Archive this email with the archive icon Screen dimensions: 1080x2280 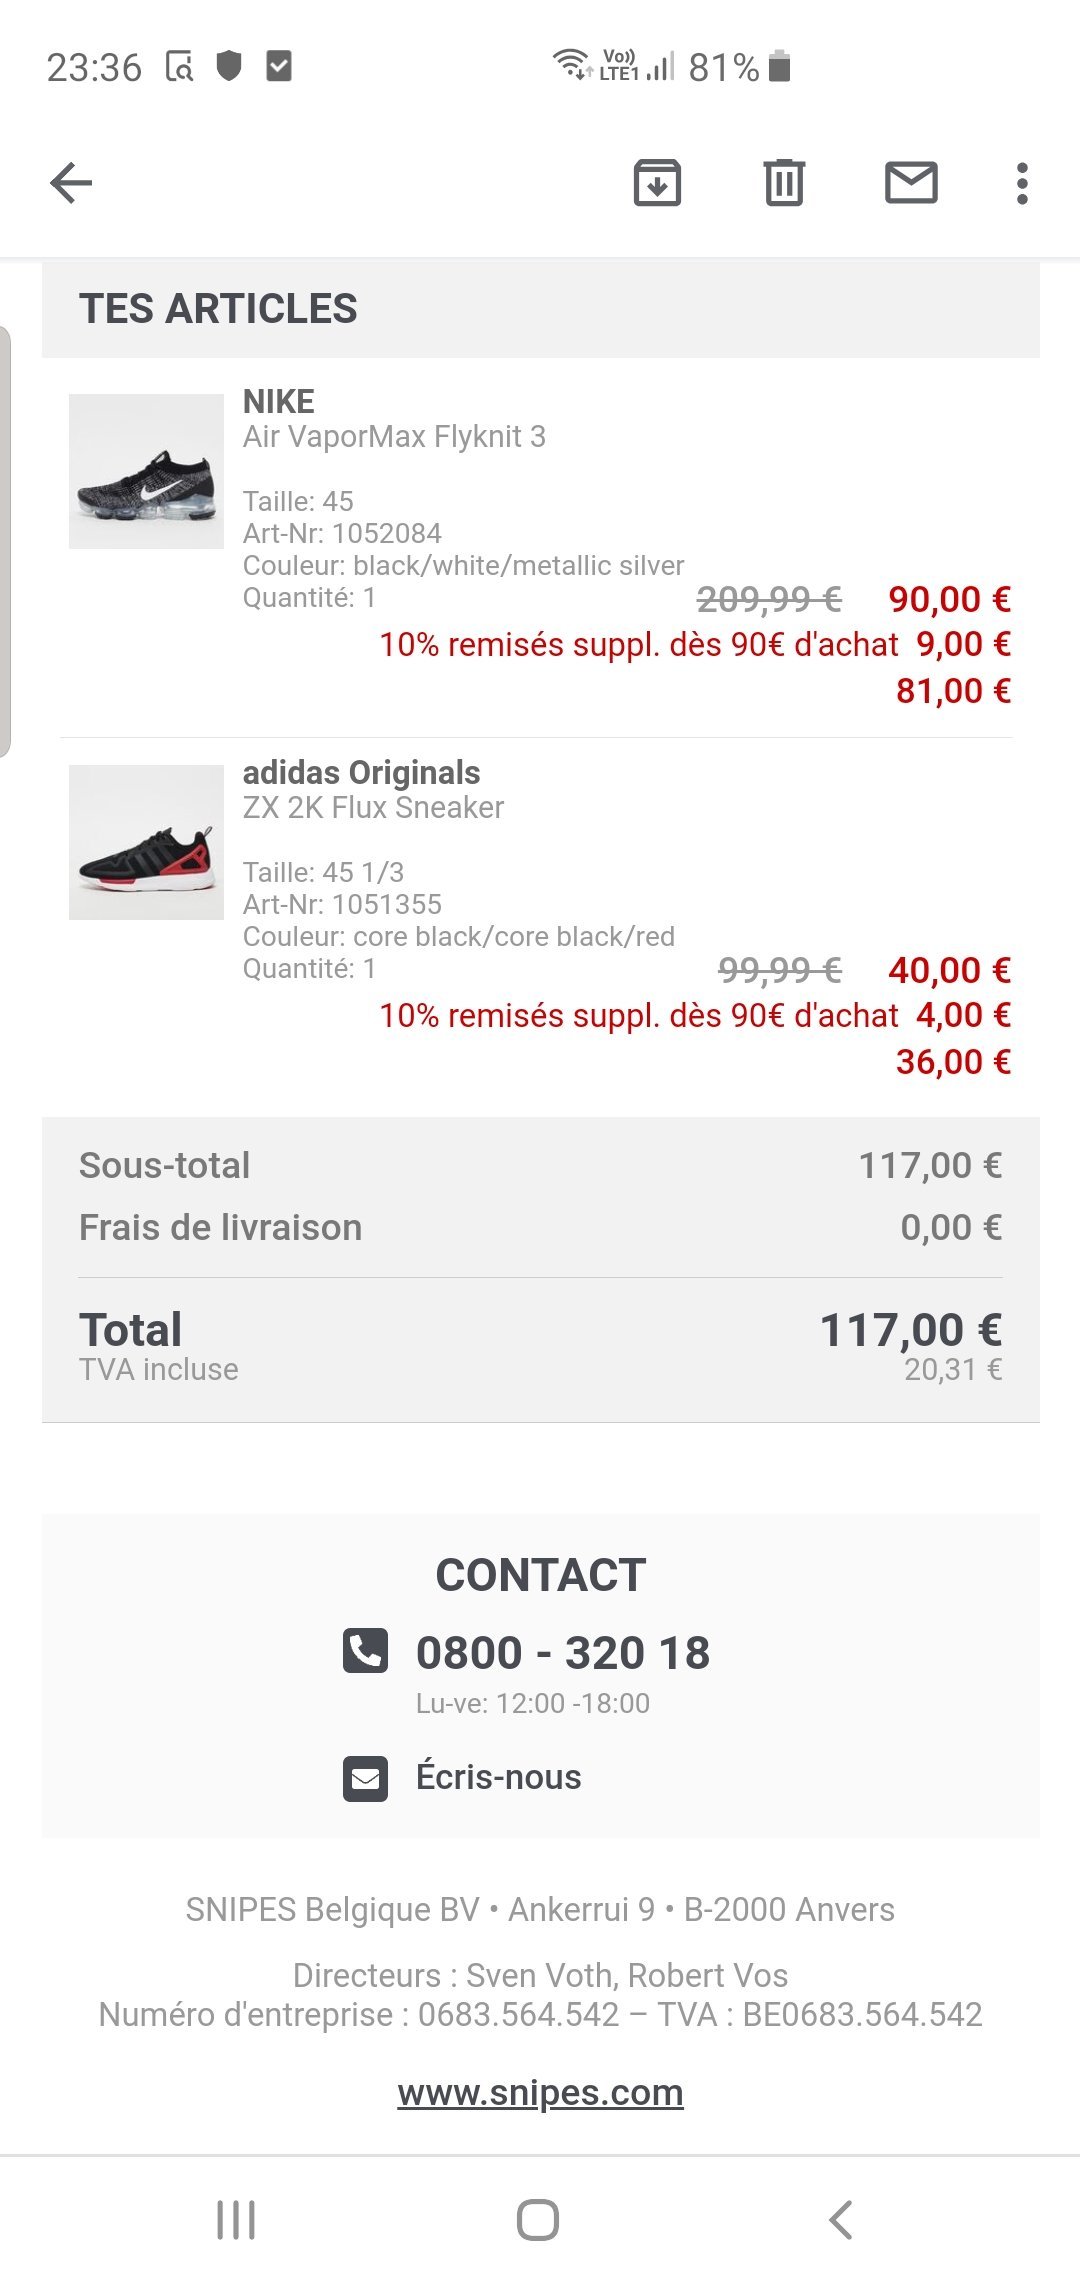[x=657, y=183]
